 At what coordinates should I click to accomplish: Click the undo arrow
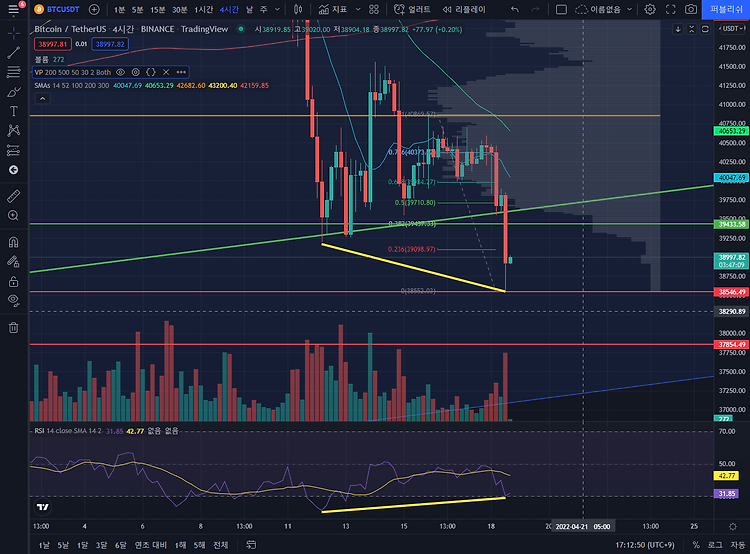[515, 9]
